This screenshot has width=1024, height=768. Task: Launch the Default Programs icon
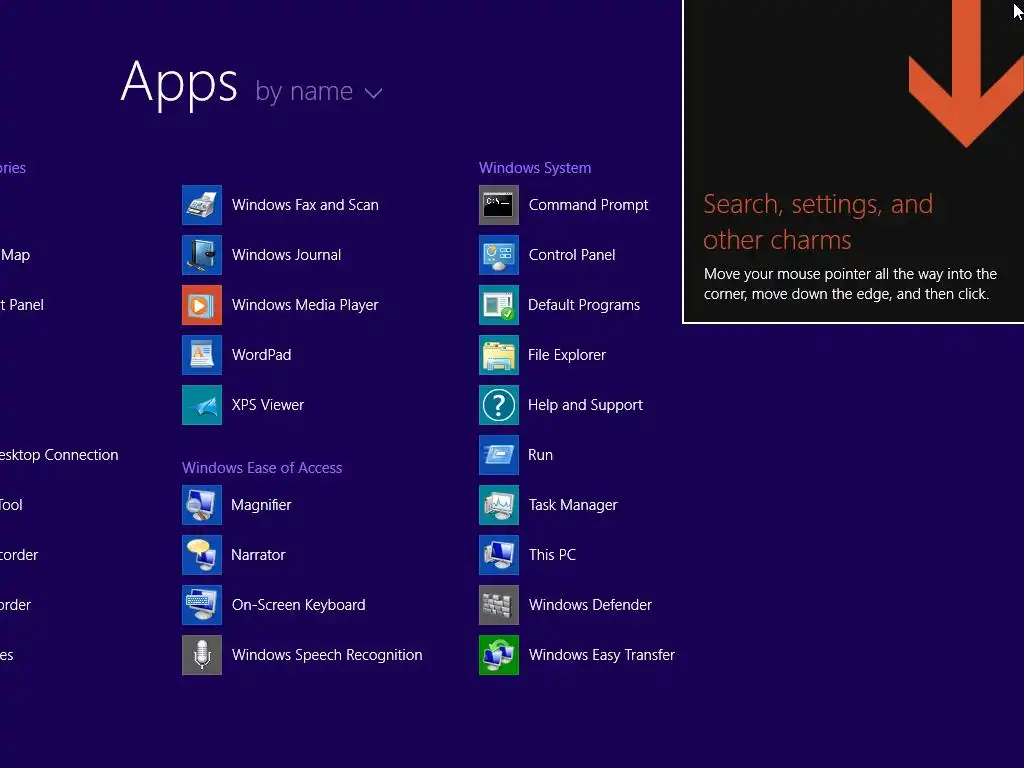[499, 305]
